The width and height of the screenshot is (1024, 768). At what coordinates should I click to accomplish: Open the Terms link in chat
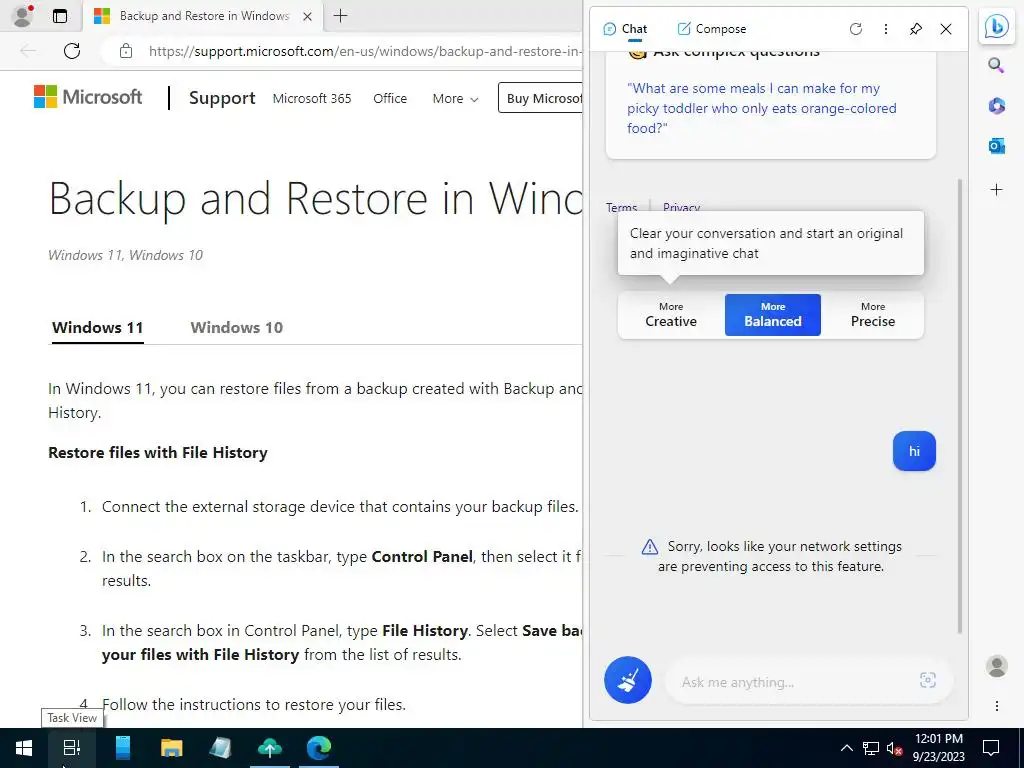[x=621, y=207]
